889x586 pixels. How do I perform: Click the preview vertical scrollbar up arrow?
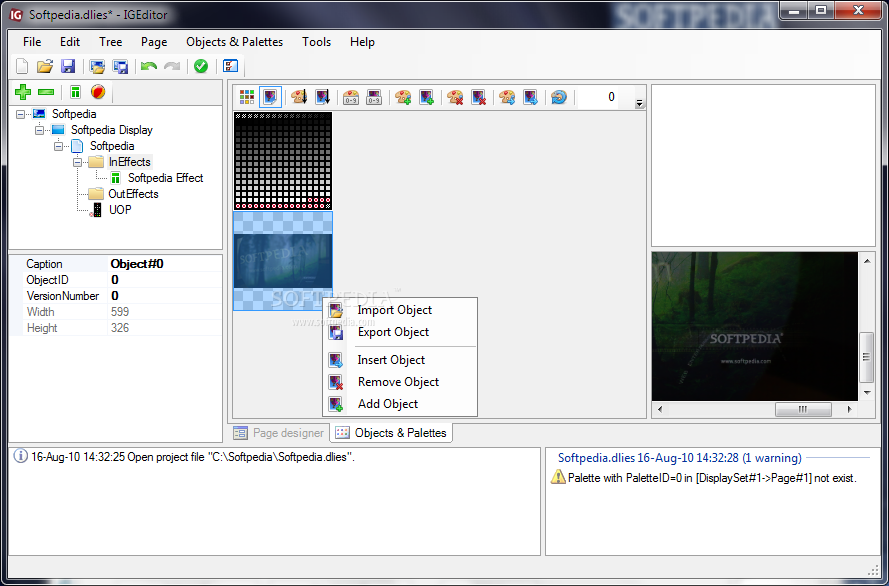click(x=867, y=261)
